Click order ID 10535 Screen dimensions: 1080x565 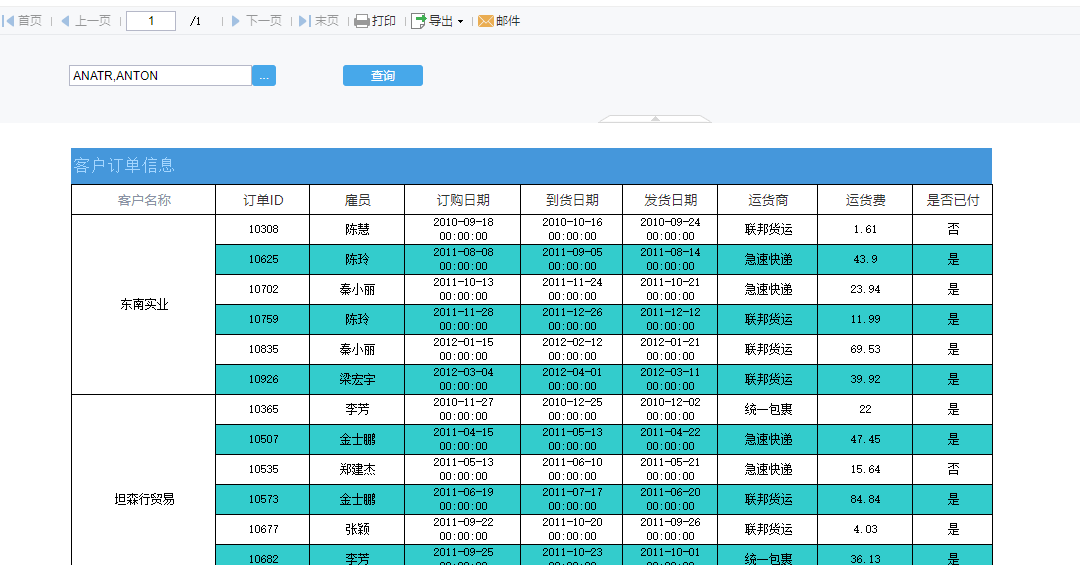[x=263, y=469]
